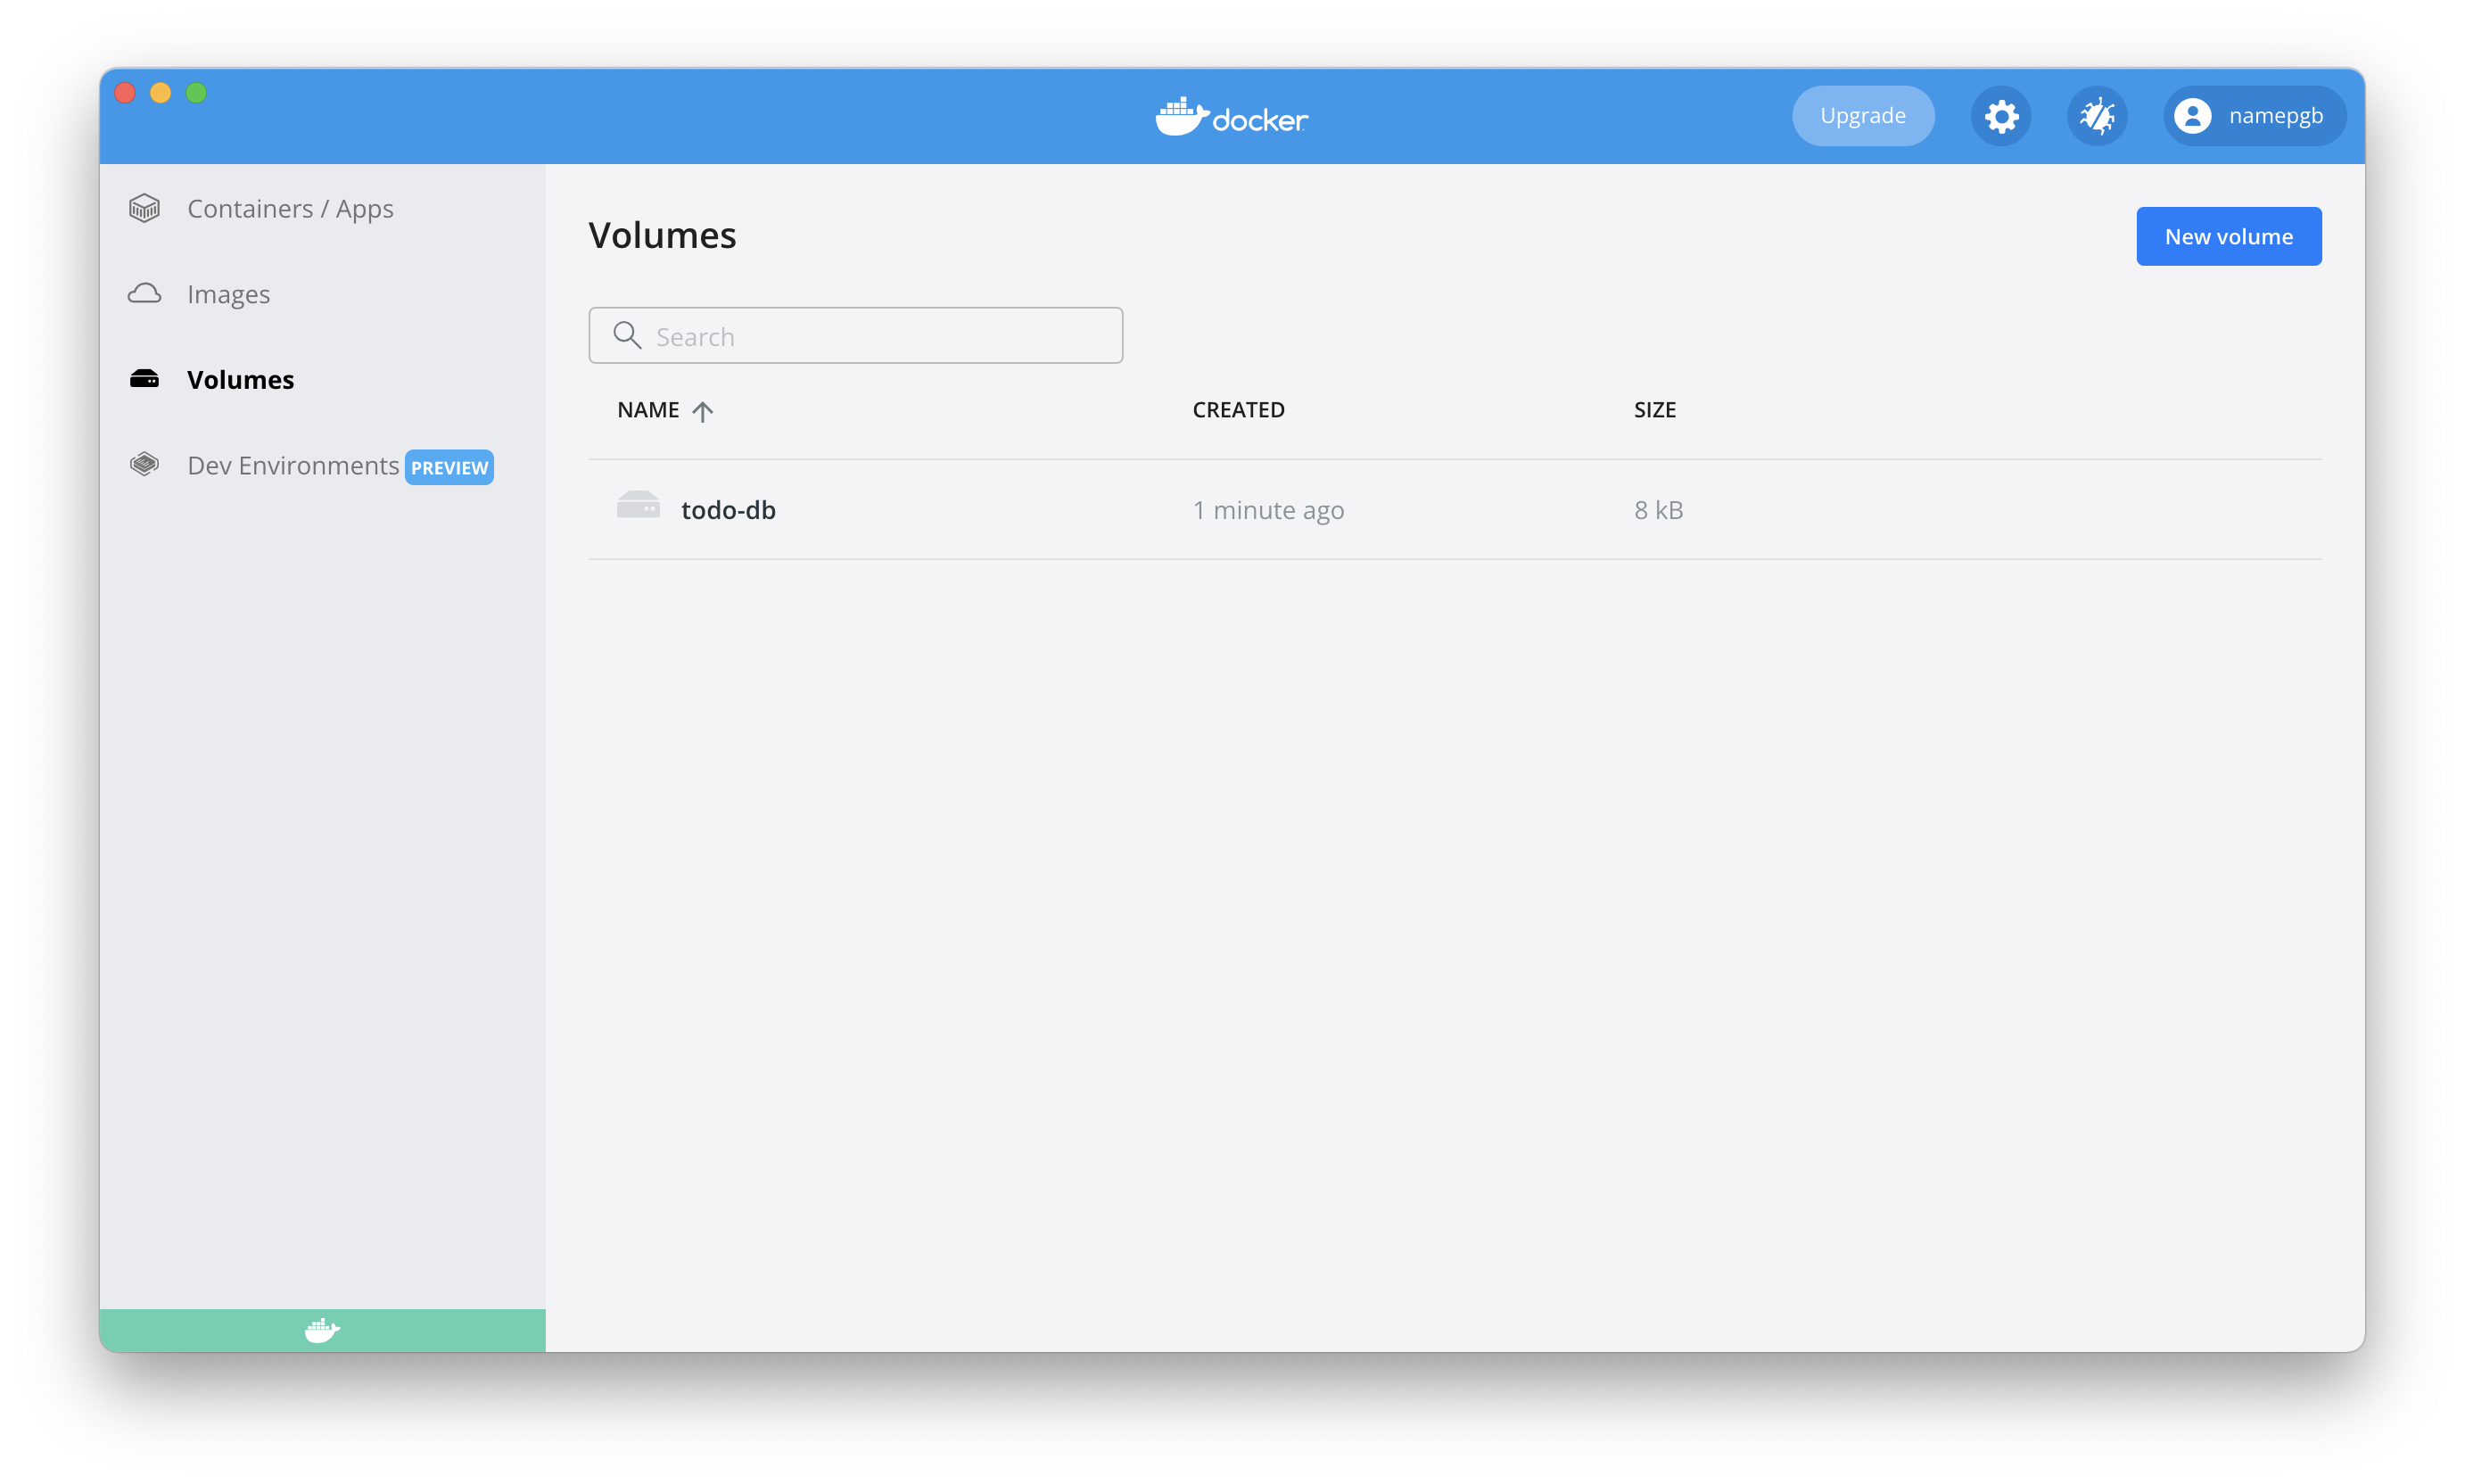Switch to Images view

point(228,294)
